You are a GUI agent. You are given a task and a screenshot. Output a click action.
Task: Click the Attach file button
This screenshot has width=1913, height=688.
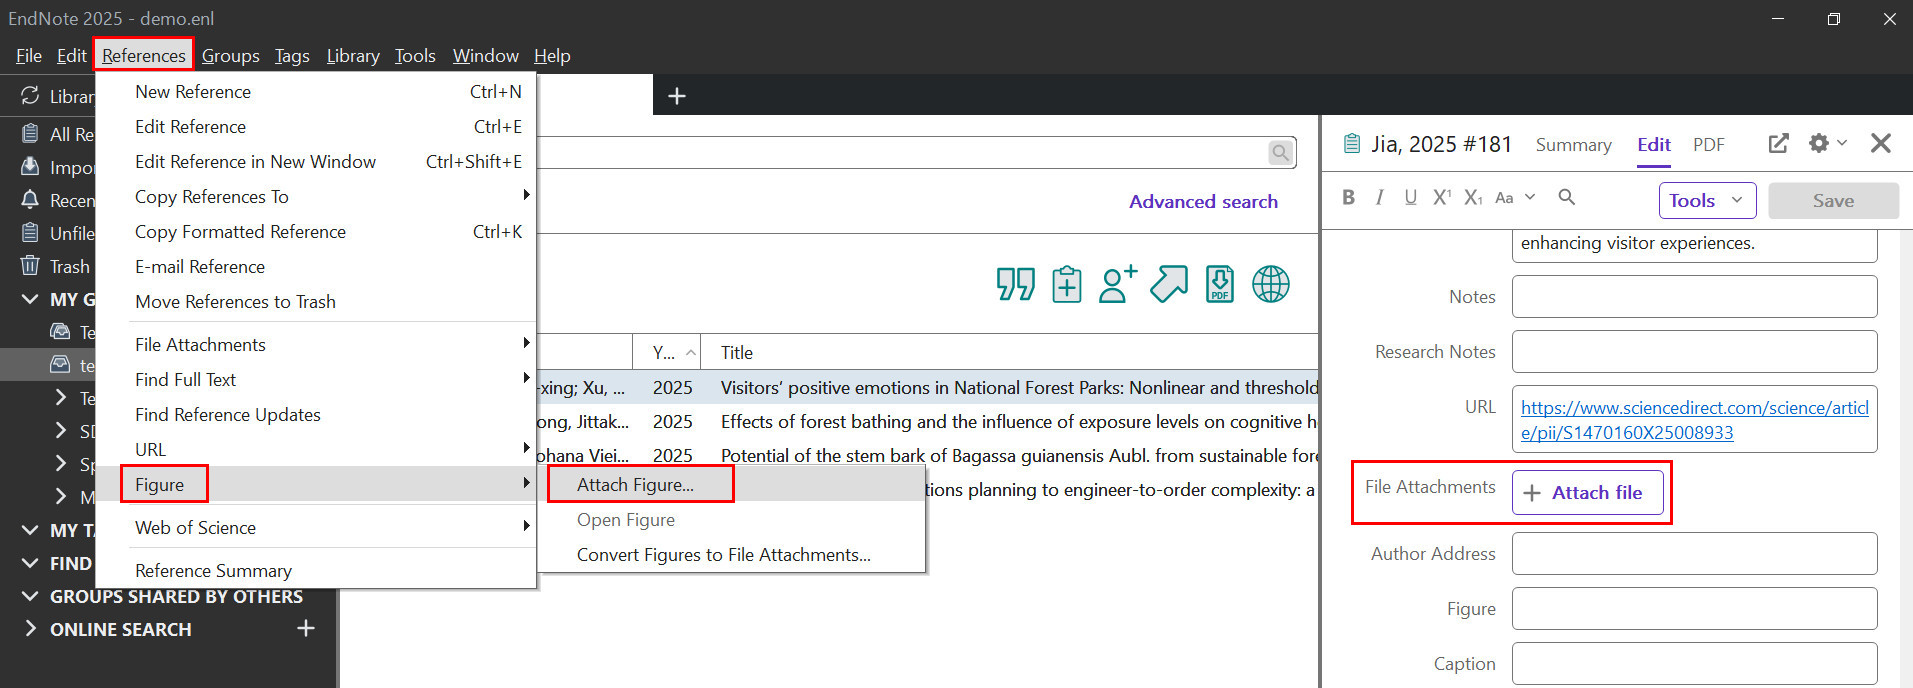pos(1588,493)
